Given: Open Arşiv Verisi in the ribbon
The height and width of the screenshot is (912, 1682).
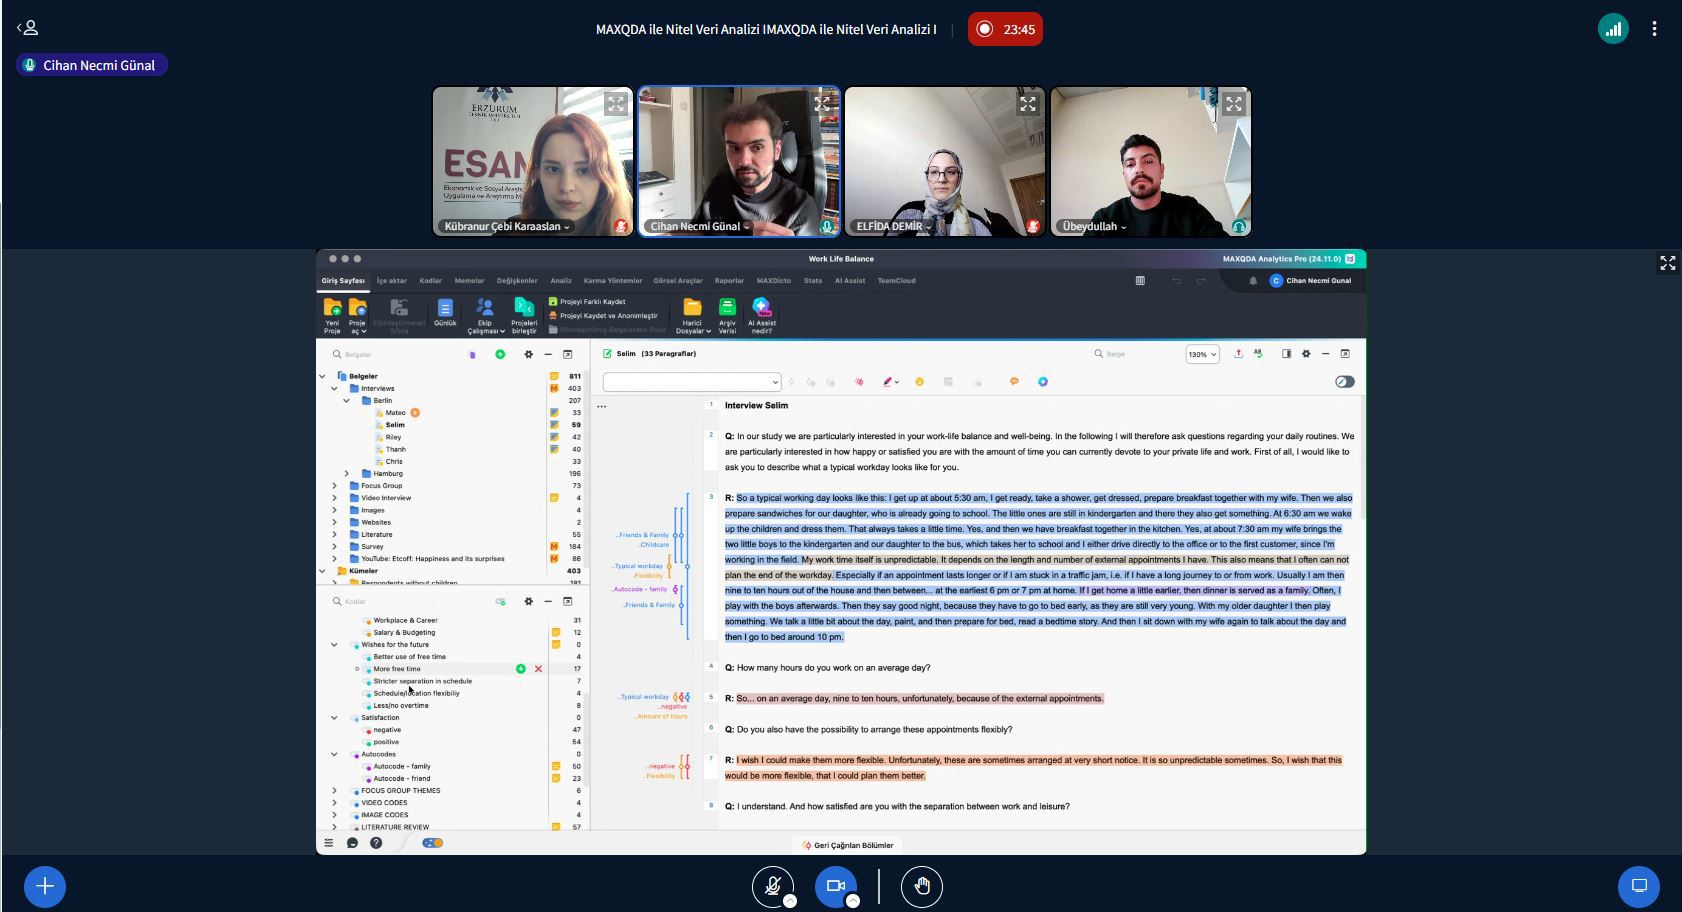Looking at the screenshot, I should 727,314.
